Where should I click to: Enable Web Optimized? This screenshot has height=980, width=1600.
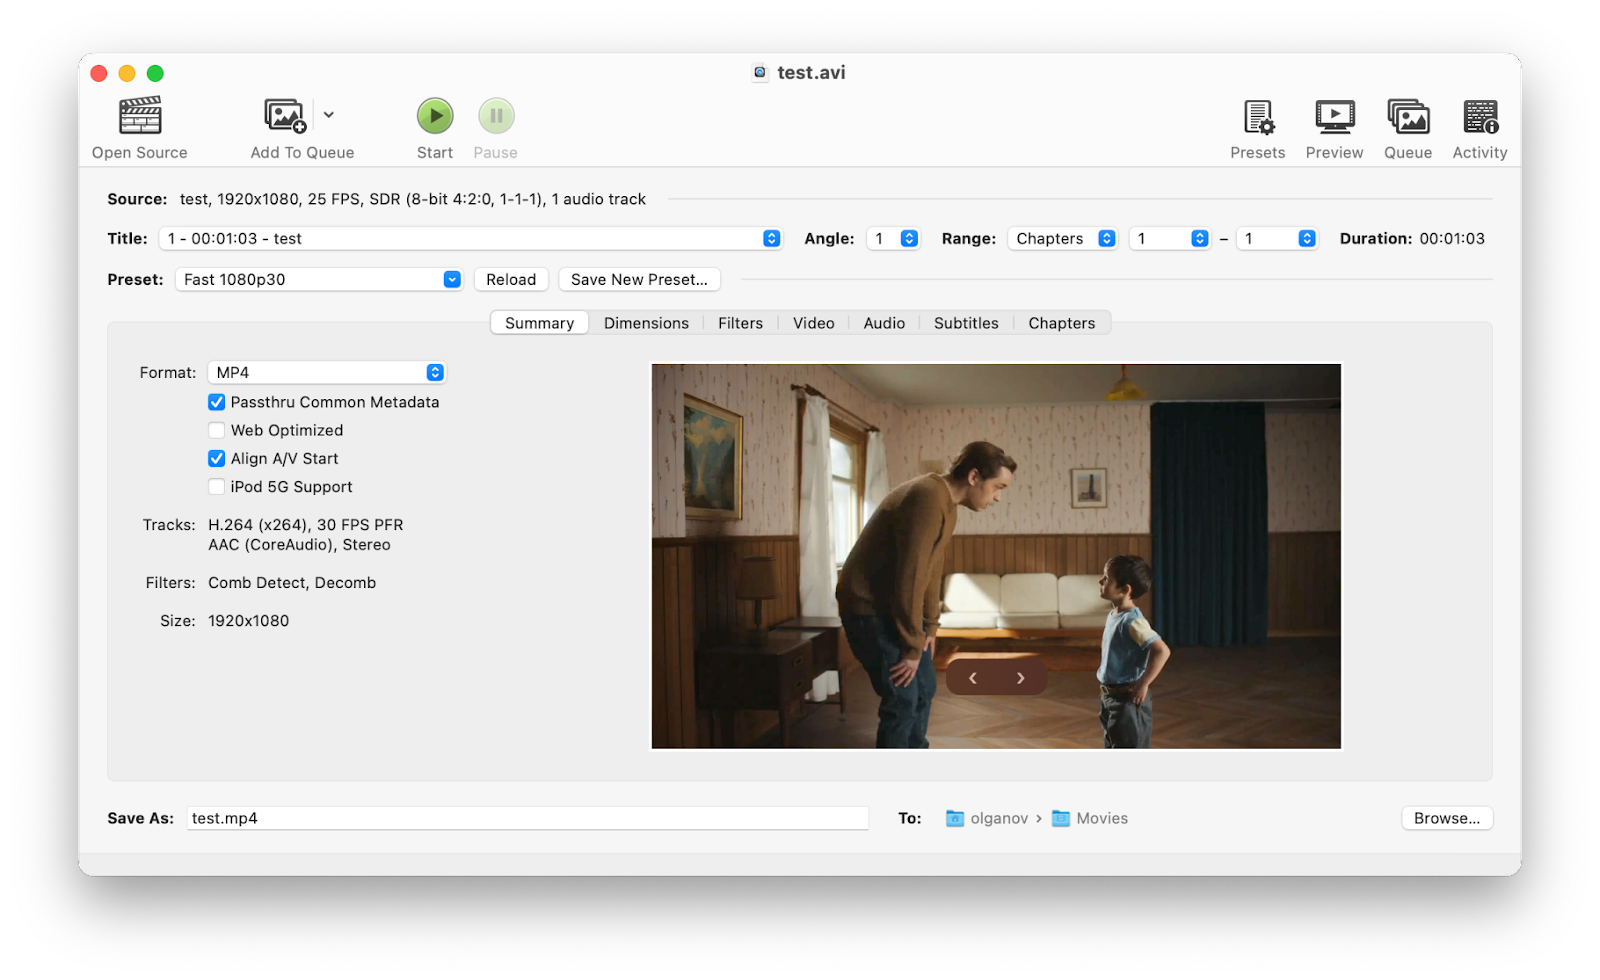pyautogui.click(x=216, y=430)
